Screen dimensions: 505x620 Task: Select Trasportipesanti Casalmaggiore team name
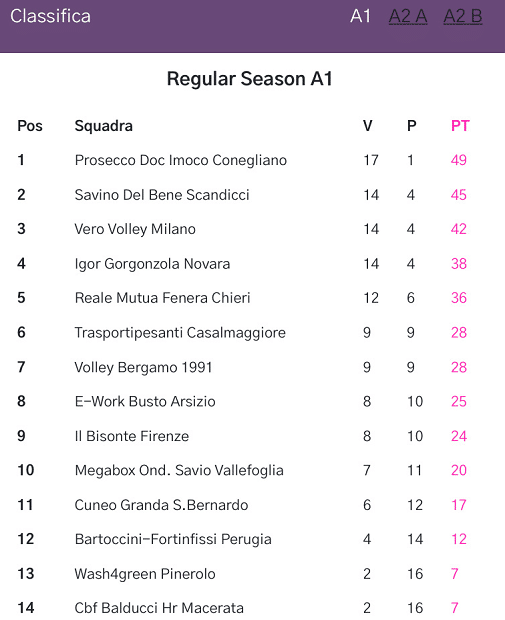pyautogui.click(x=180, y=333)
